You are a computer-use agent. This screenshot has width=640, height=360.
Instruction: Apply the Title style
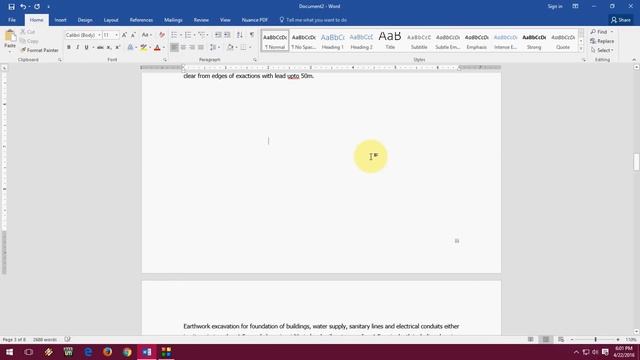[390, 41]
